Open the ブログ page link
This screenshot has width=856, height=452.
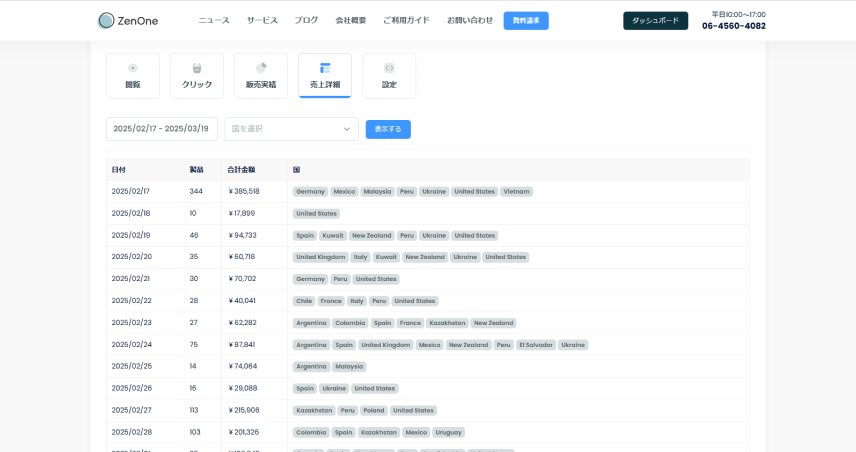point(307,20)
